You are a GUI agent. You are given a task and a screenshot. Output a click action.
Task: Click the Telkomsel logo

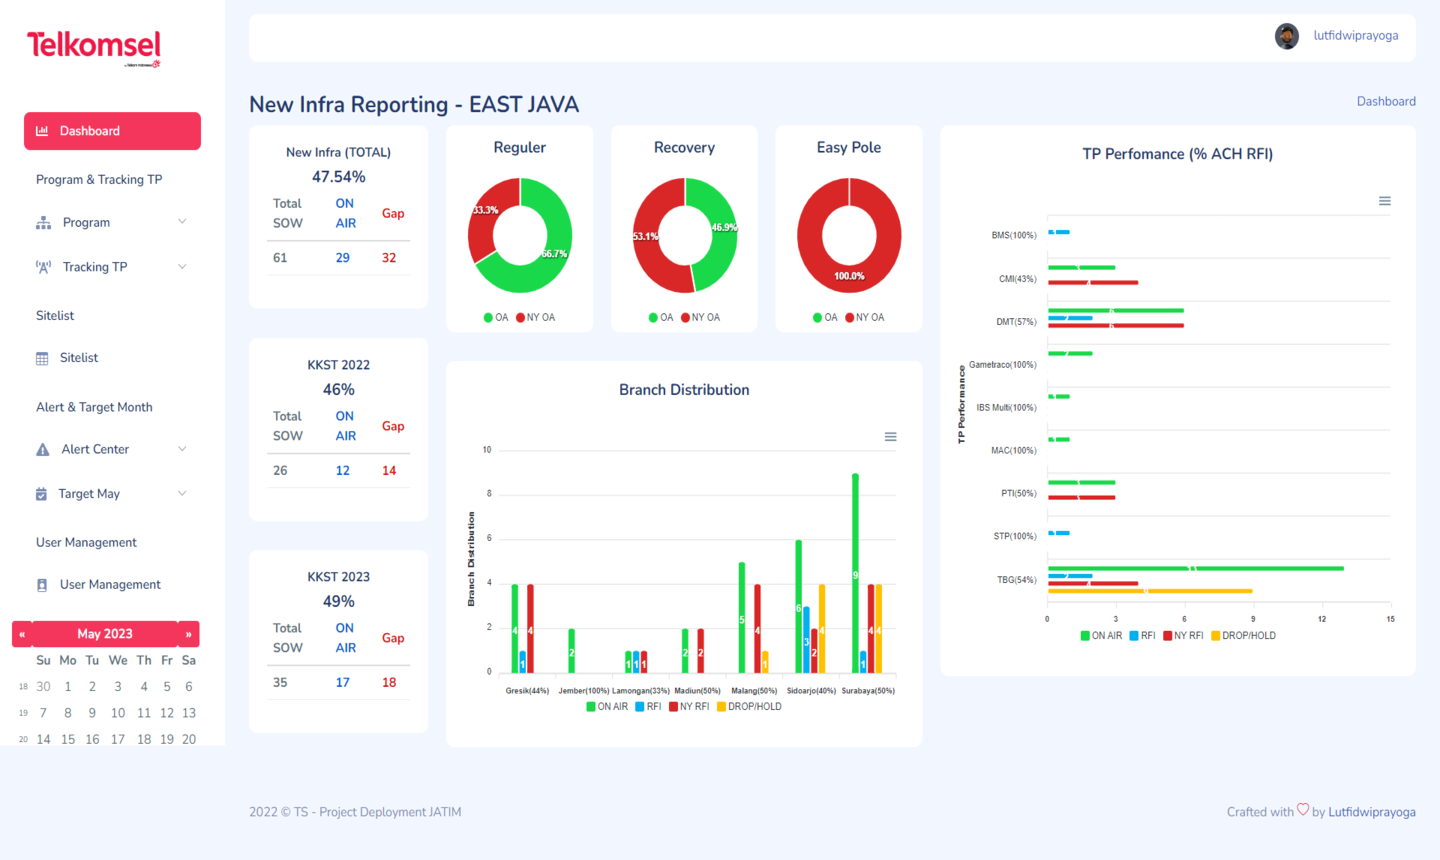(x=93, y=47)
